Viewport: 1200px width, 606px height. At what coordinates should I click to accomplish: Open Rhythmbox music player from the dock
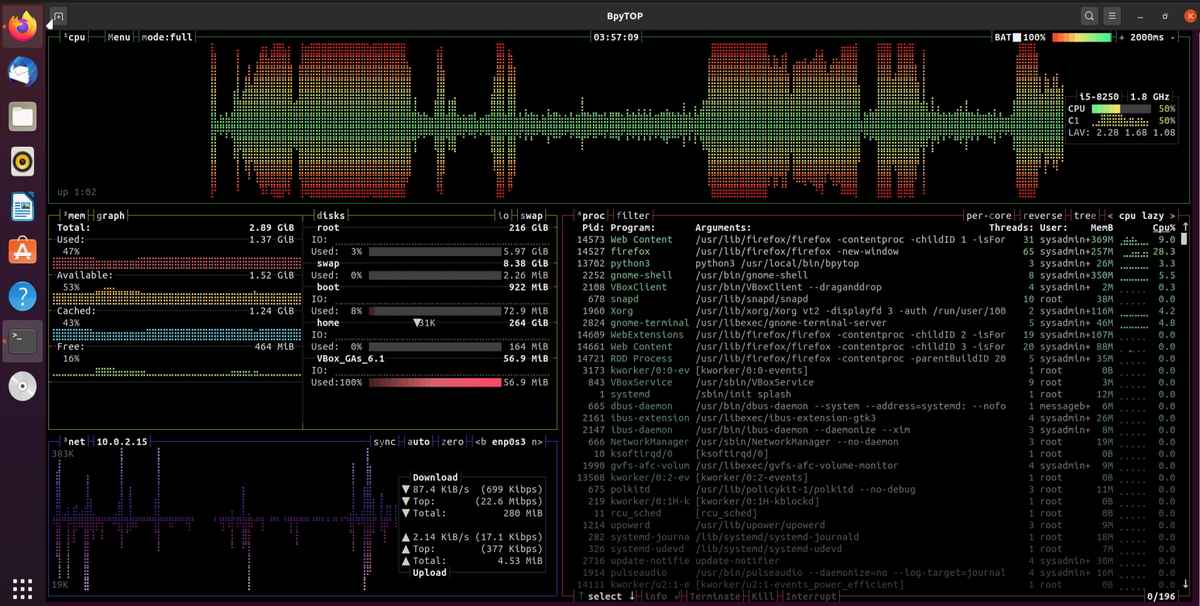[22, 161]
